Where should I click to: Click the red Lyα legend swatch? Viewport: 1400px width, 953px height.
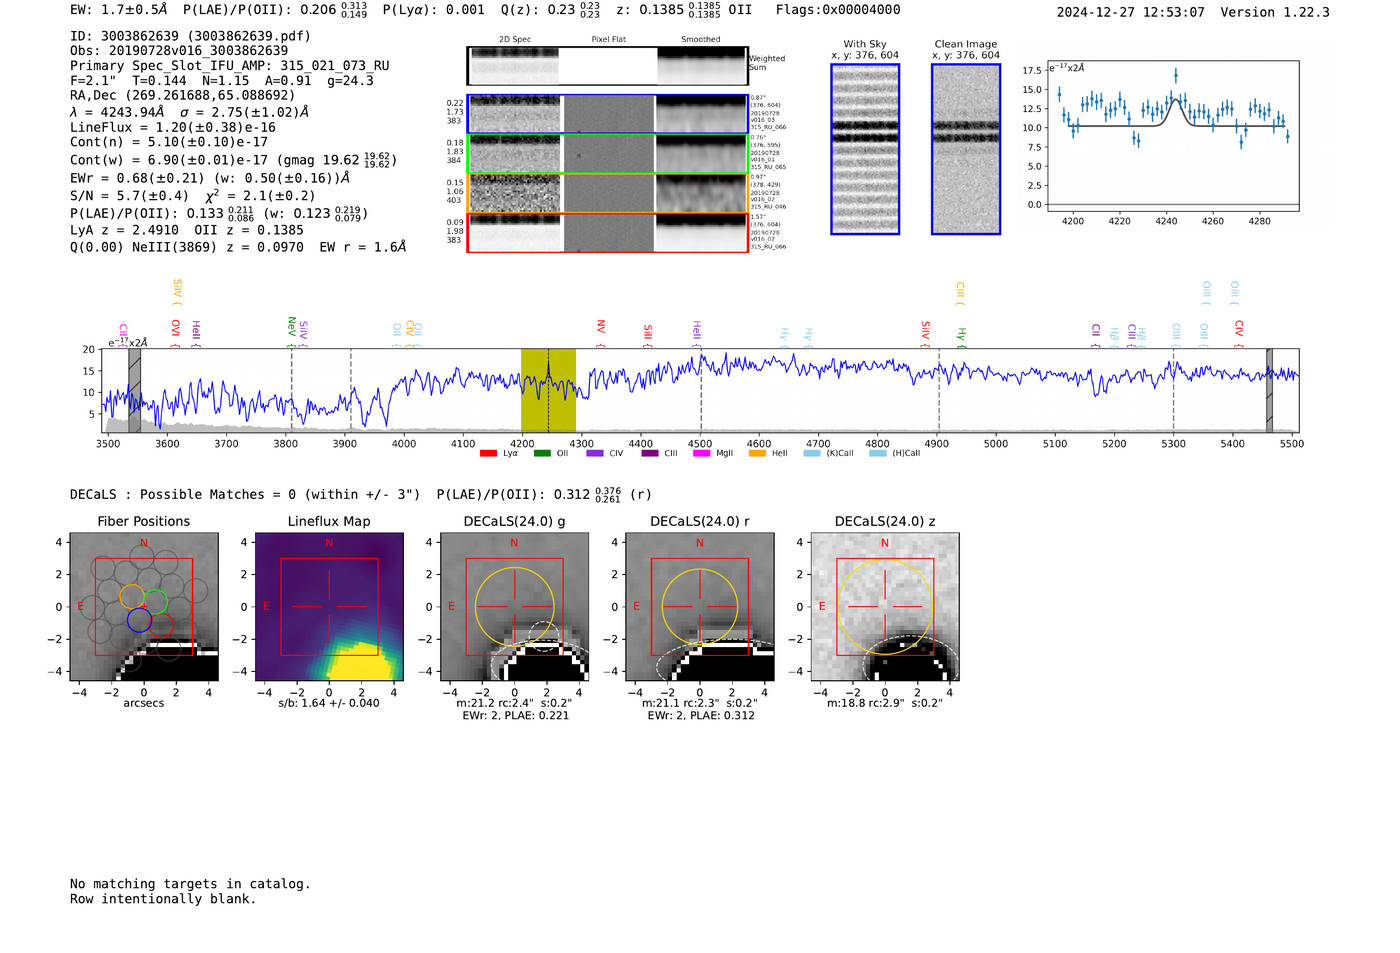click(x=488, y=454)
